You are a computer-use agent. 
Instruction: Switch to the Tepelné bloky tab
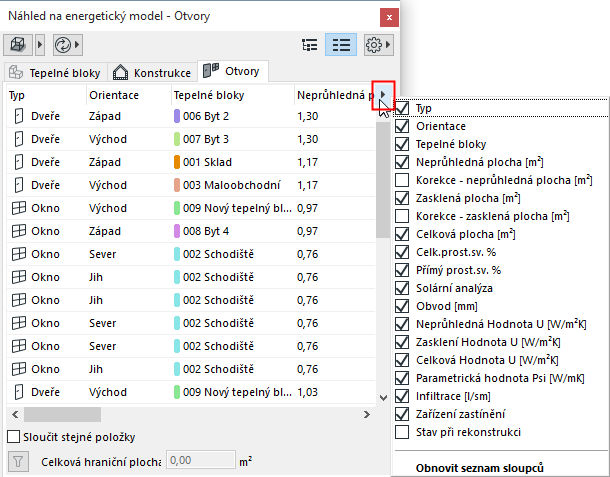55,72
